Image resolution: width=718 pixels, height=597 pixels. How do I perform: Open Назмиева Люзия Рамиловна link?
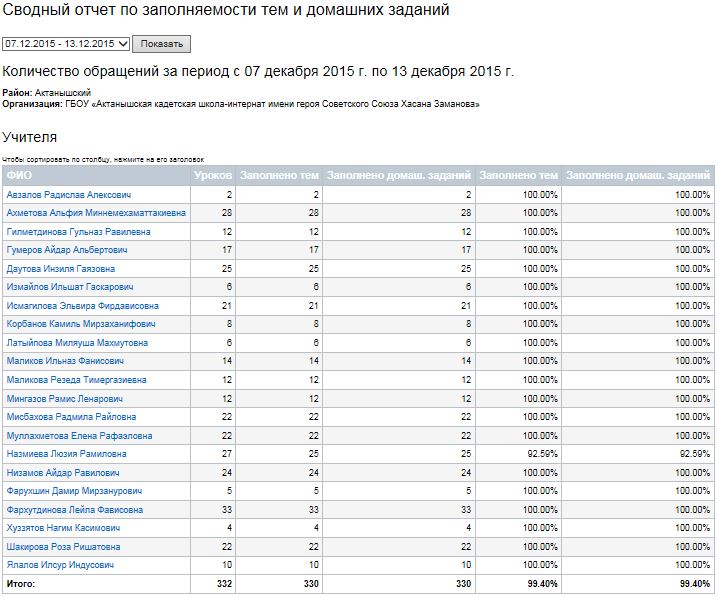66,454
